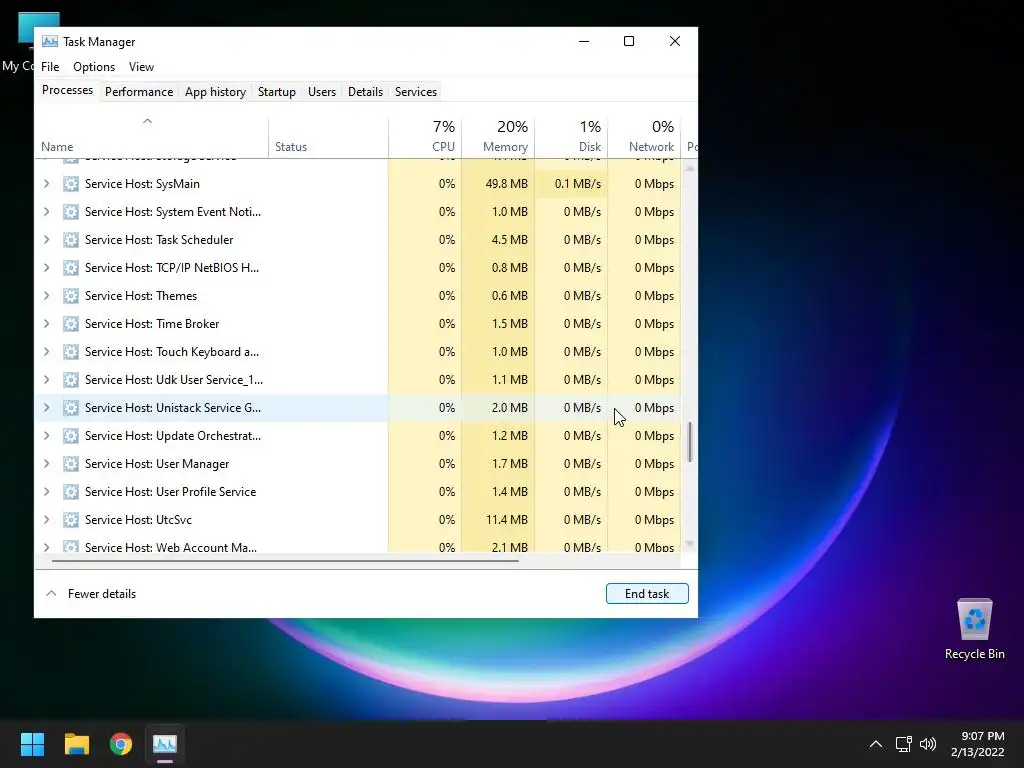Select the Recycle Bin desktop icon
1024x768 pixels.
click(974, 630)
